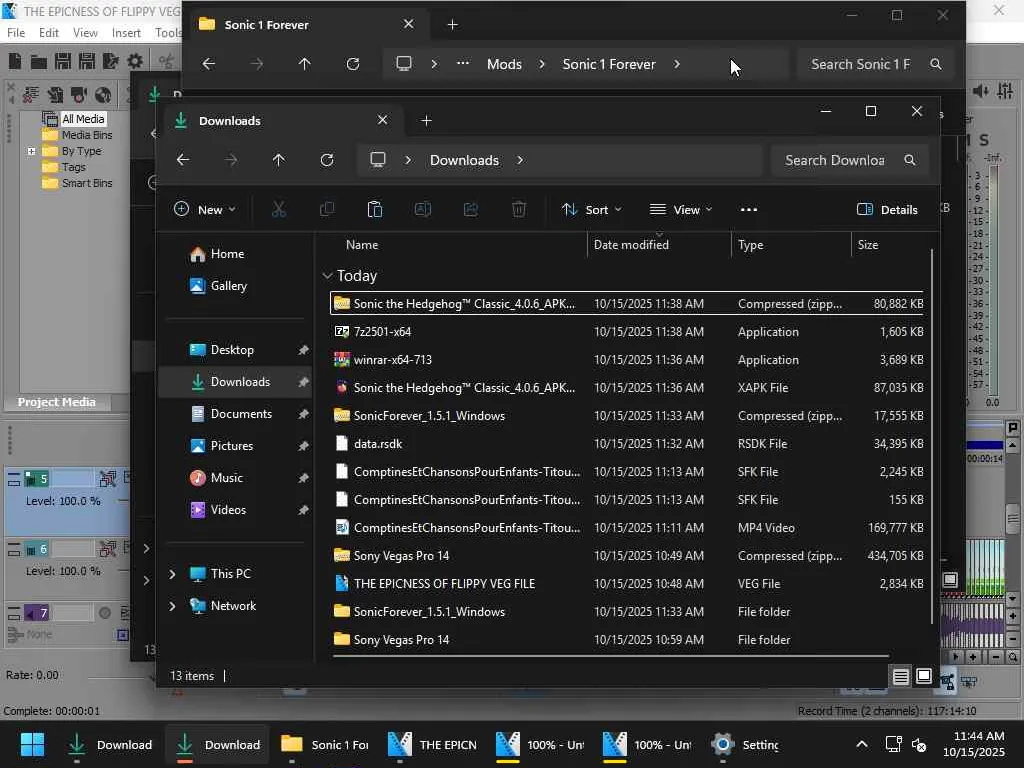Click the PC monitor icon in Sonic 1 Forever address bar
The height and width of the screenshot is (768, 1024).
pyautogui.click(x=404, y=64)
